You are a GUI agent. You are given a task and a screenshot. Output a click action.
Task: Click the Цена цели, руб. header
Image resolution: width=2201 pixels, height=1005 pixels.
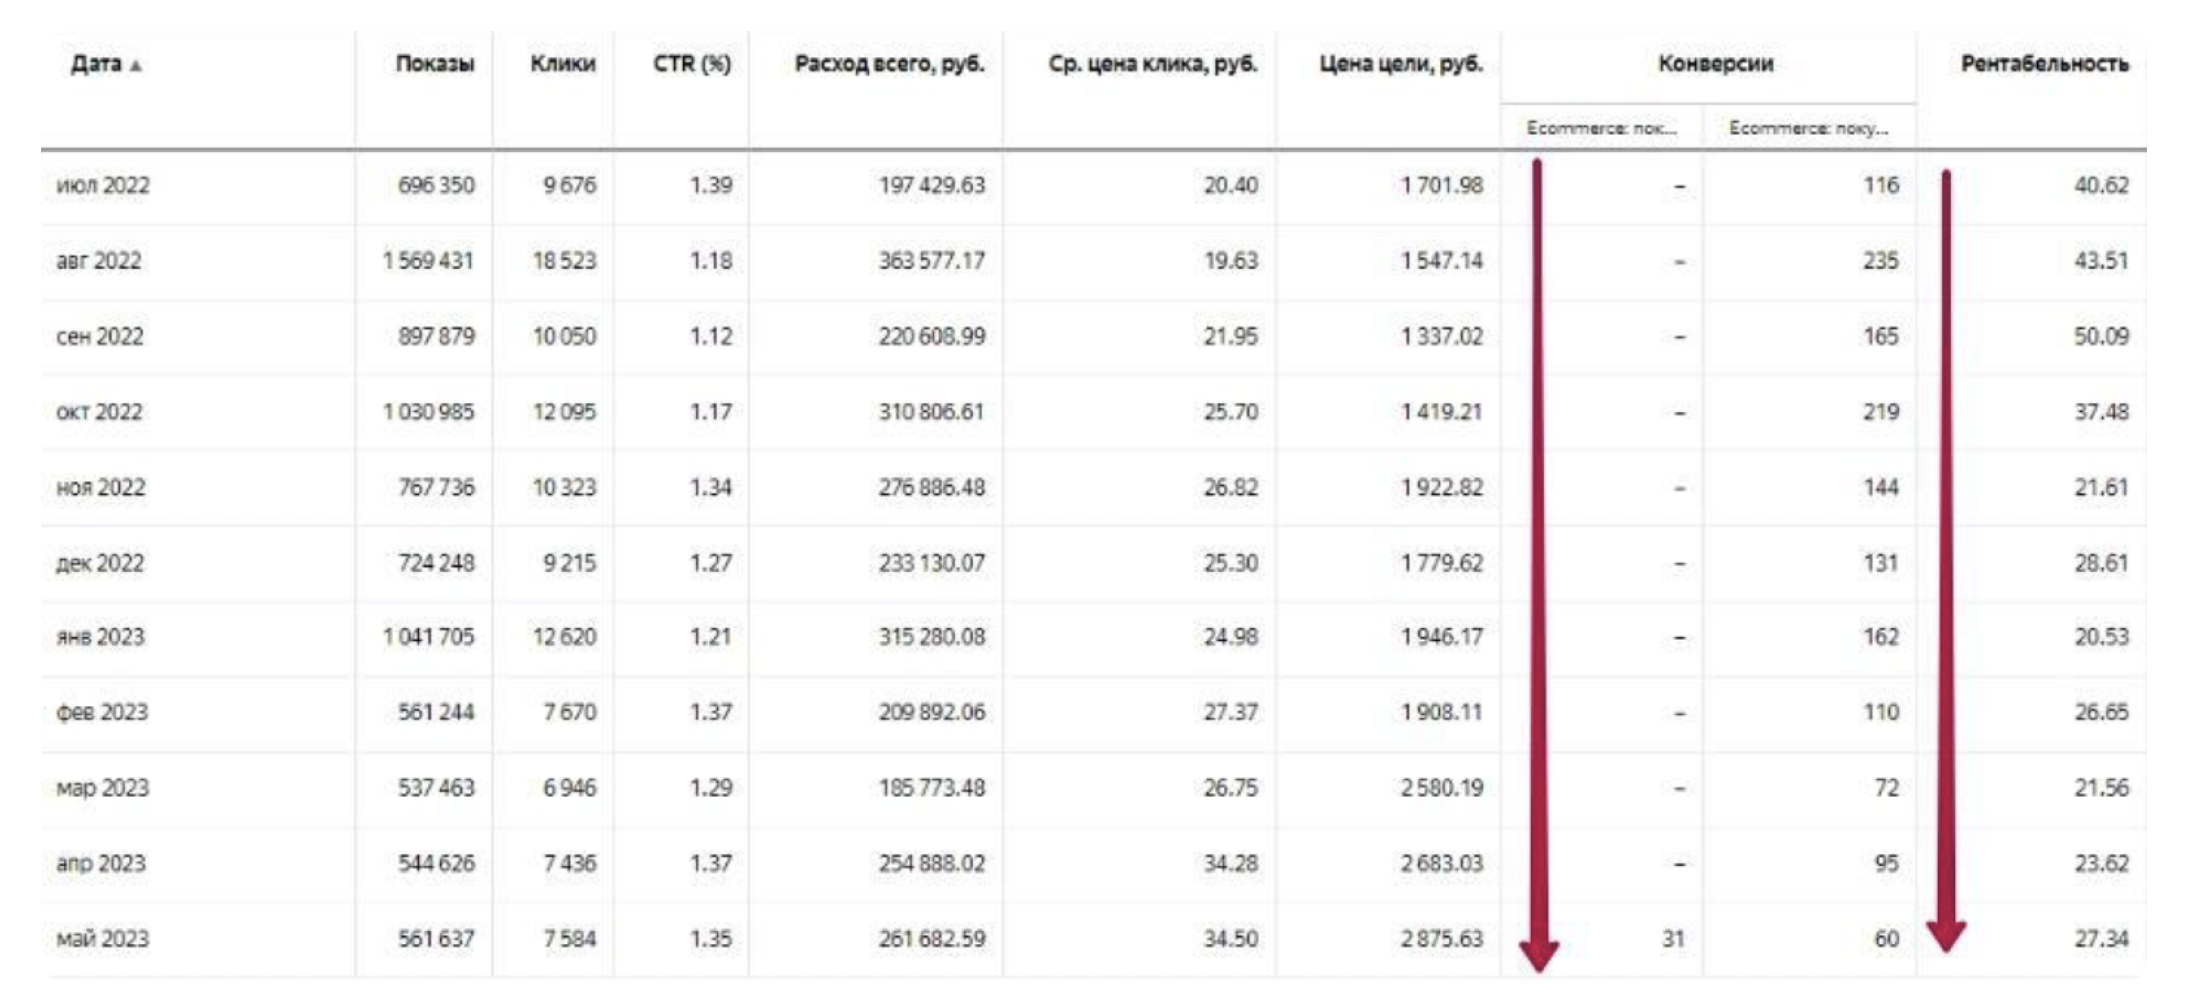(x=1400, y=64)
